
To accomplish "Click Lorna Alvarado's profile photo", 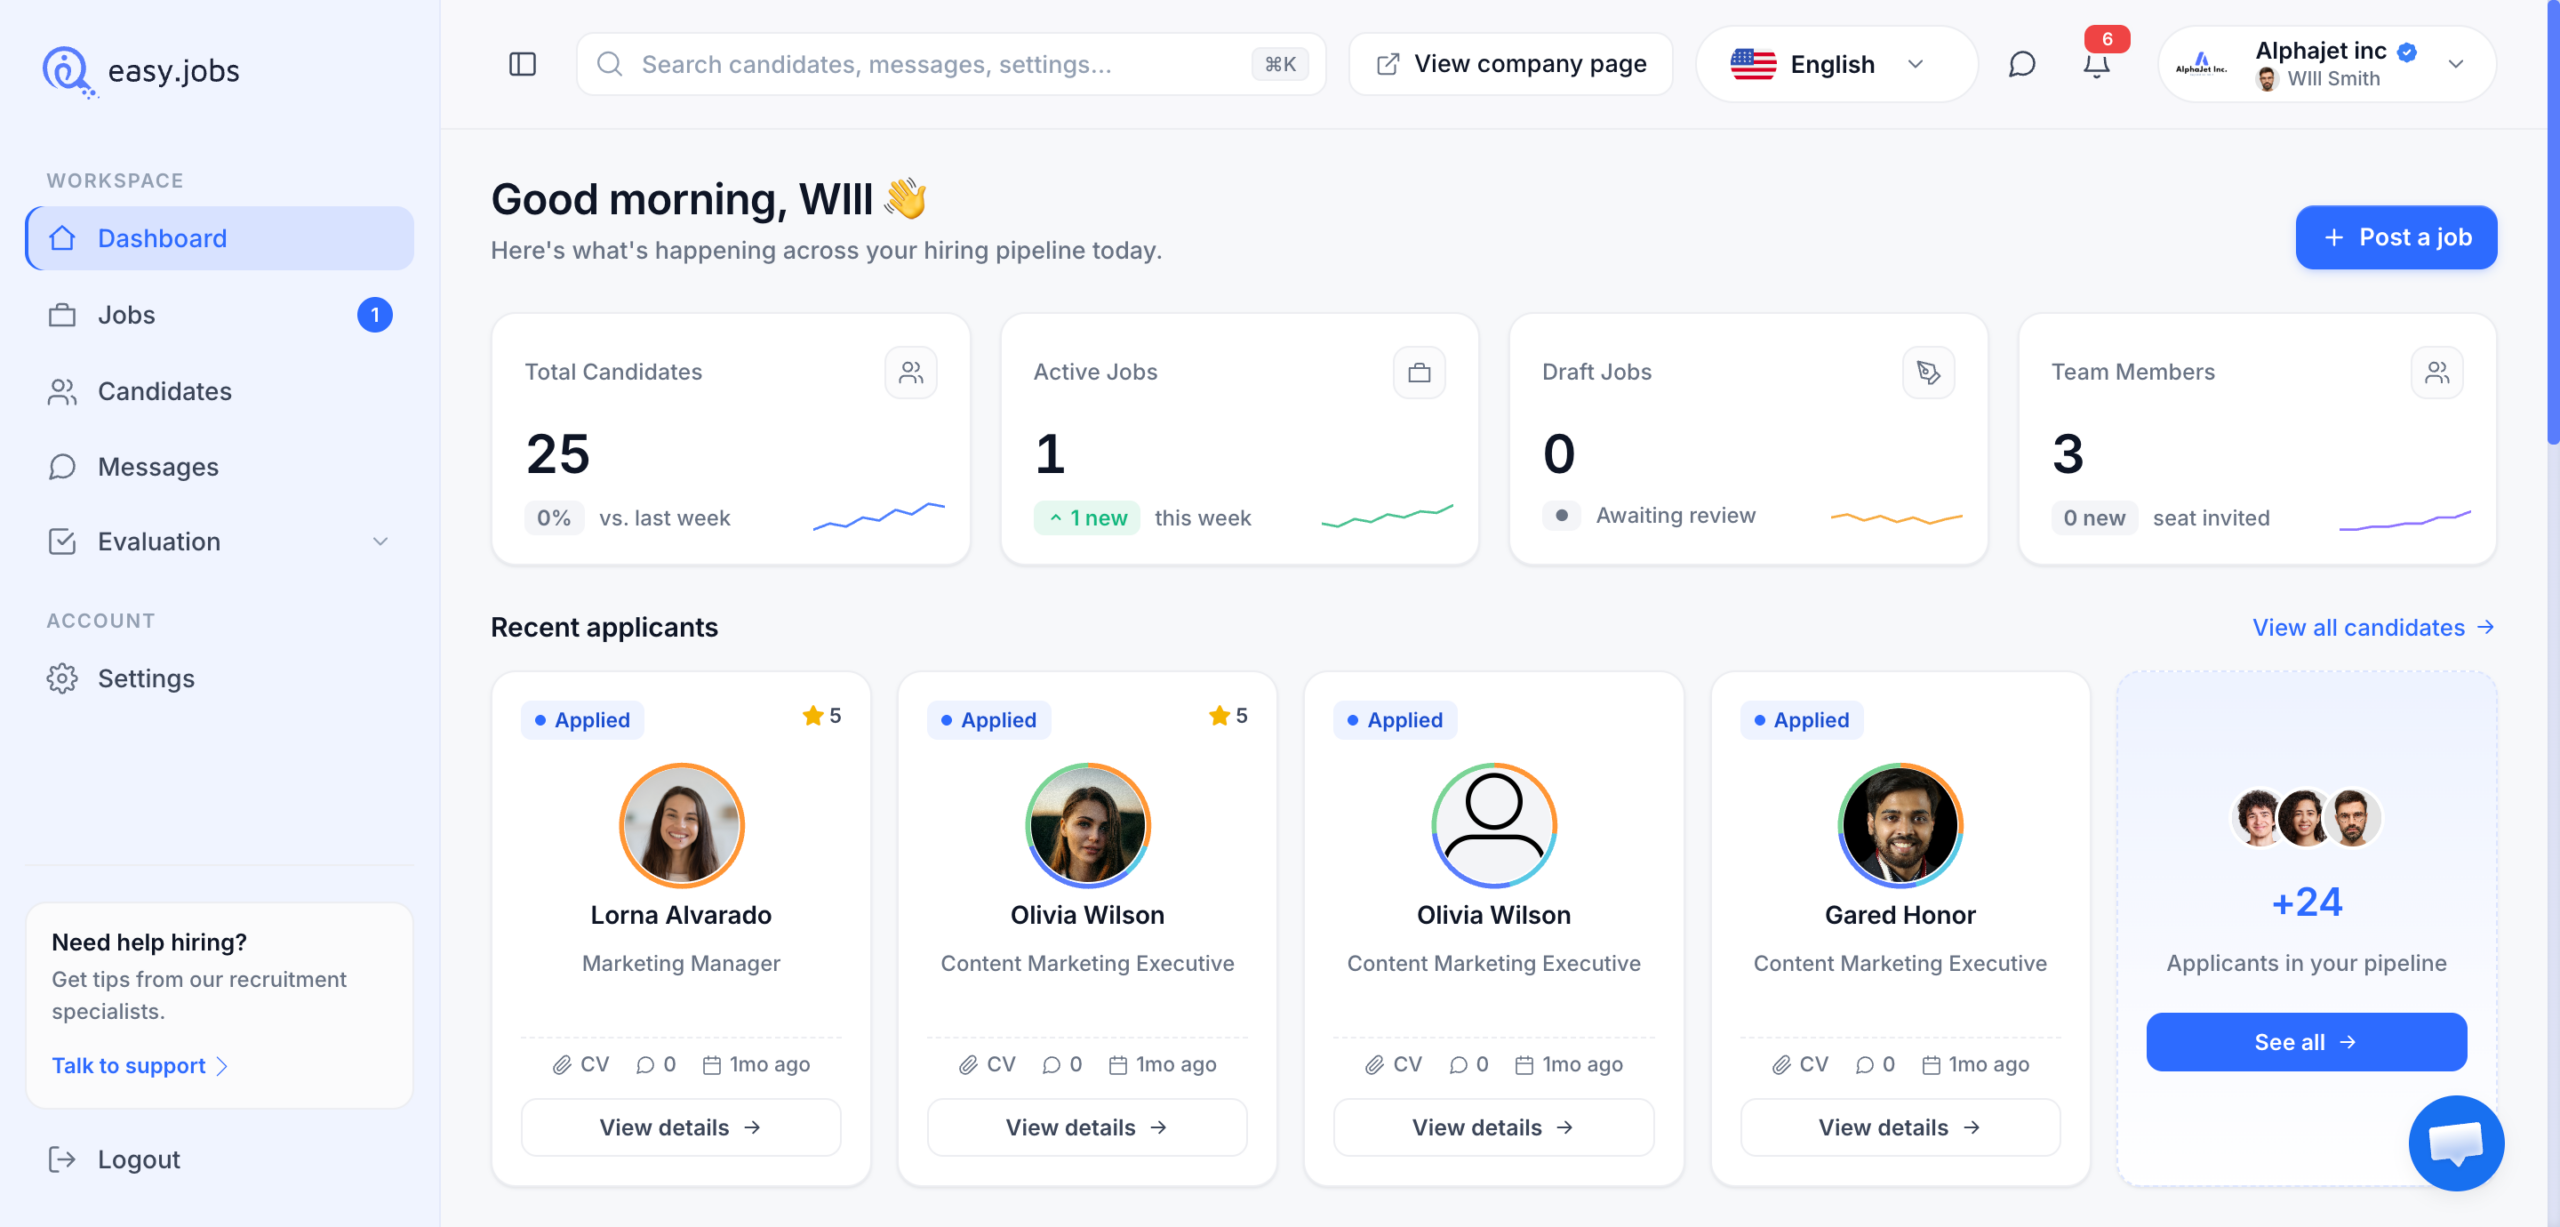I will (x=681, y=826).
